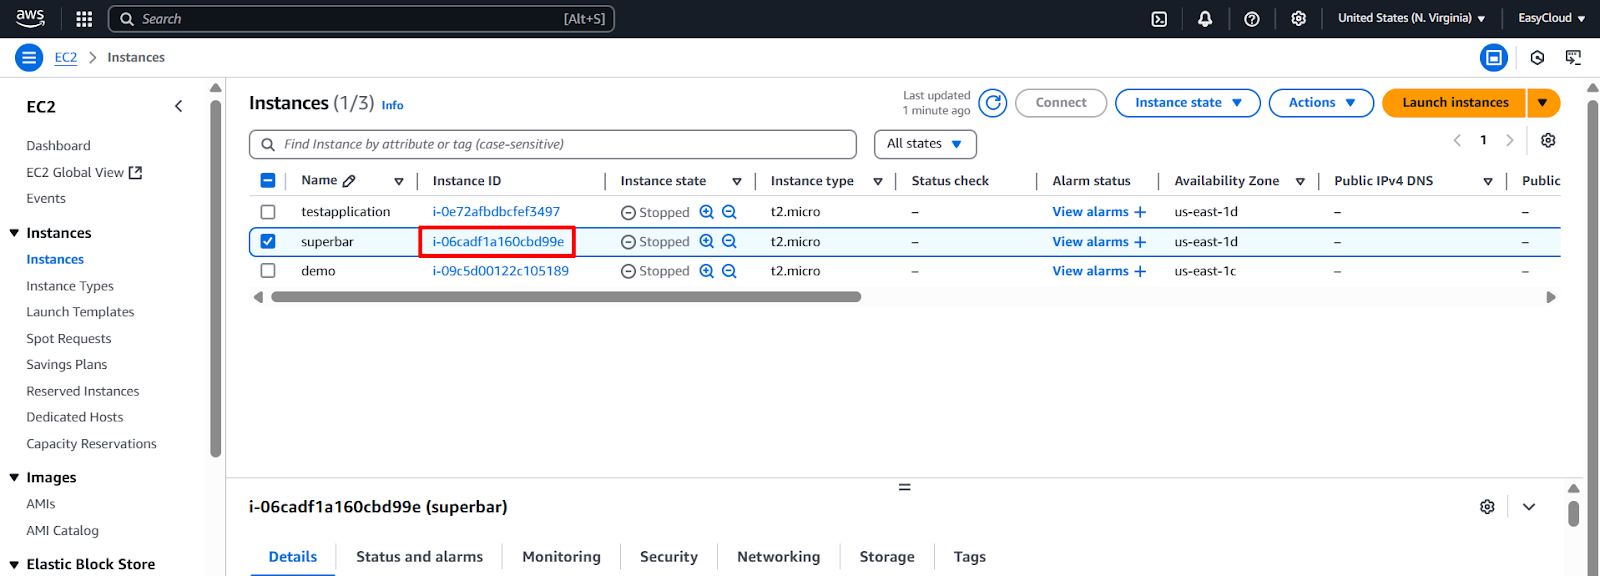This screenshot has width=1600, height=576.
Task: Zoom in filter for superbar state
Action: click(x=707, y=242)
